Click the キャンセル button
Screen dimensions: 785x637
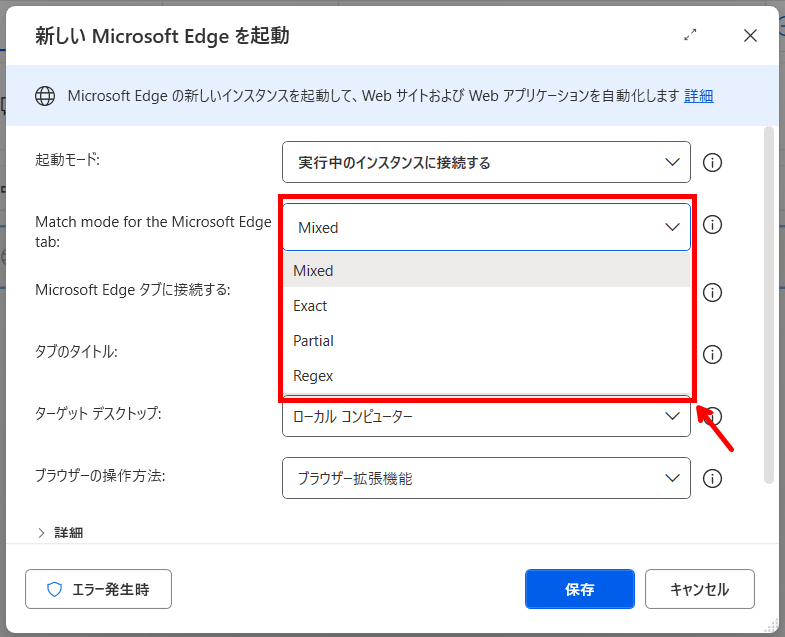coord(699,589)
